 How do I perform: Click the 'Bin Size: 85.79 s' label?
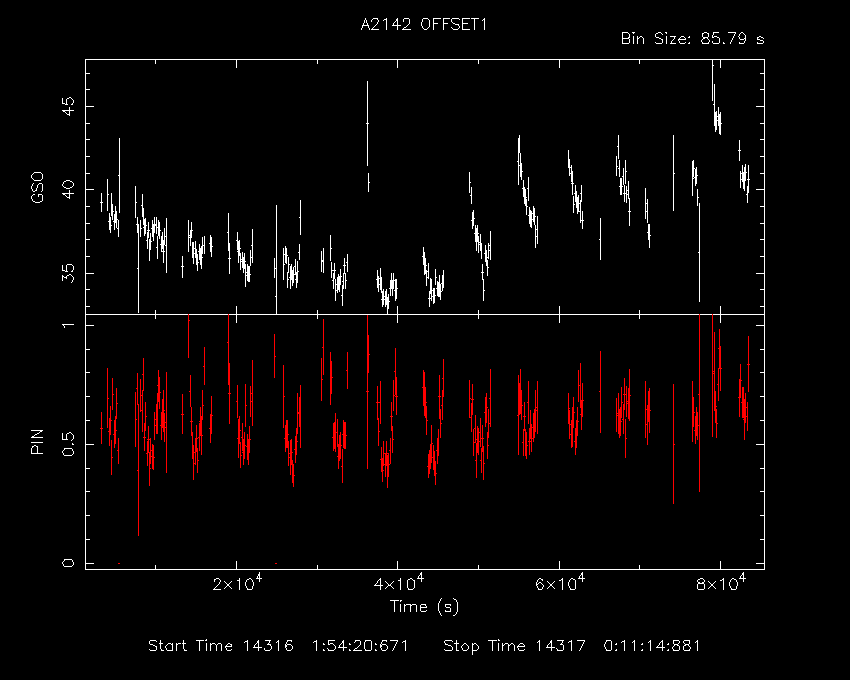[x=693, y=39]
